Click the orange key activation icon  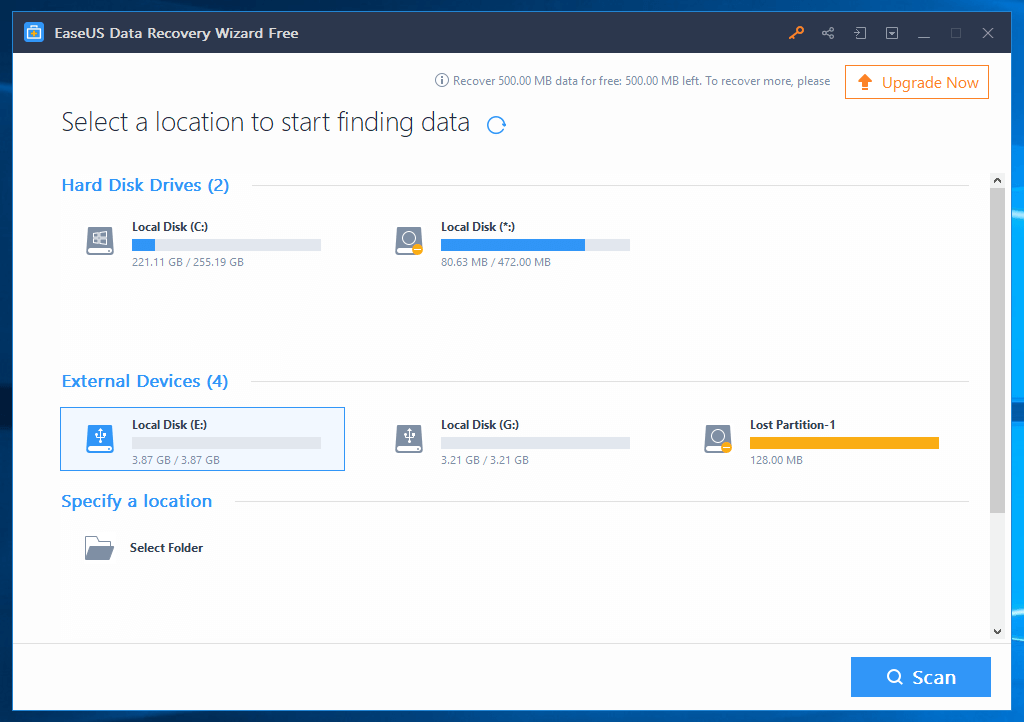(796, 33)
